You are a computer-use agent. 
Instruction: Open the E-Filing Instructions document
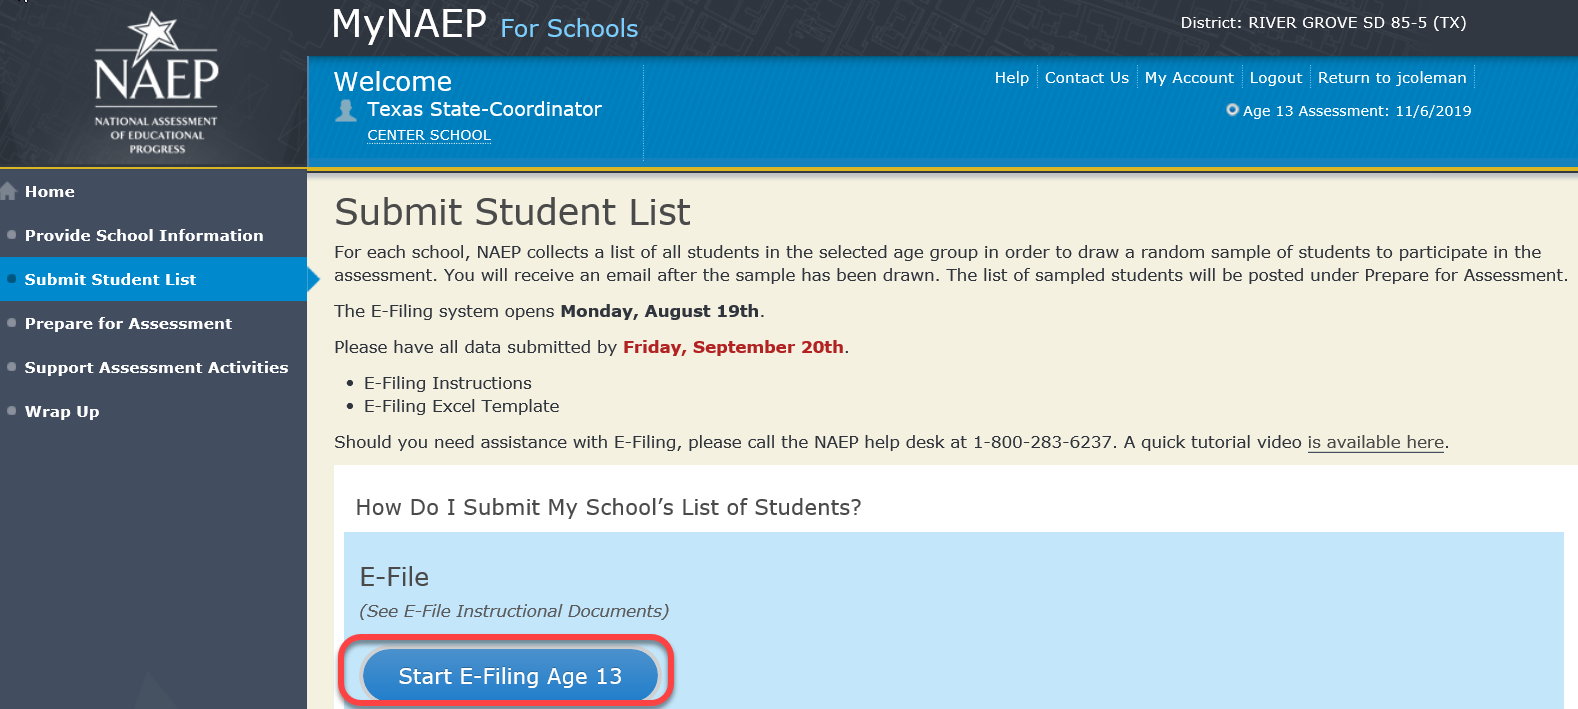click(447, 383)
